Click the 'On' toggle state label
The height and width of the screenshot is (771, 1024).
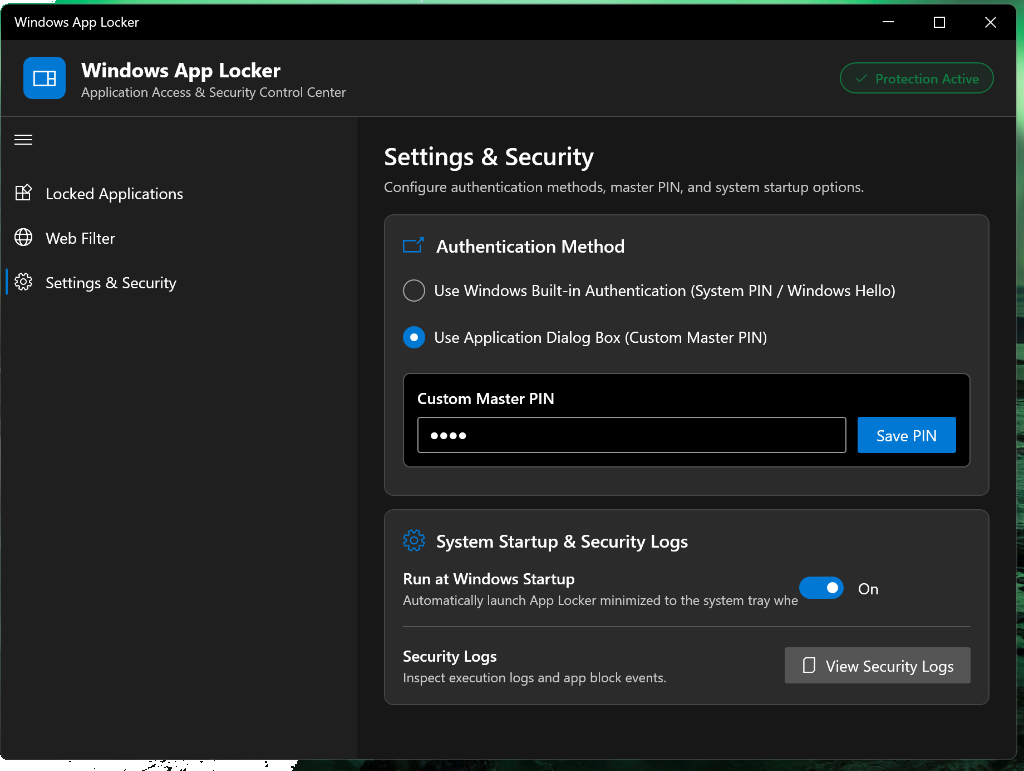coord(868,589)
